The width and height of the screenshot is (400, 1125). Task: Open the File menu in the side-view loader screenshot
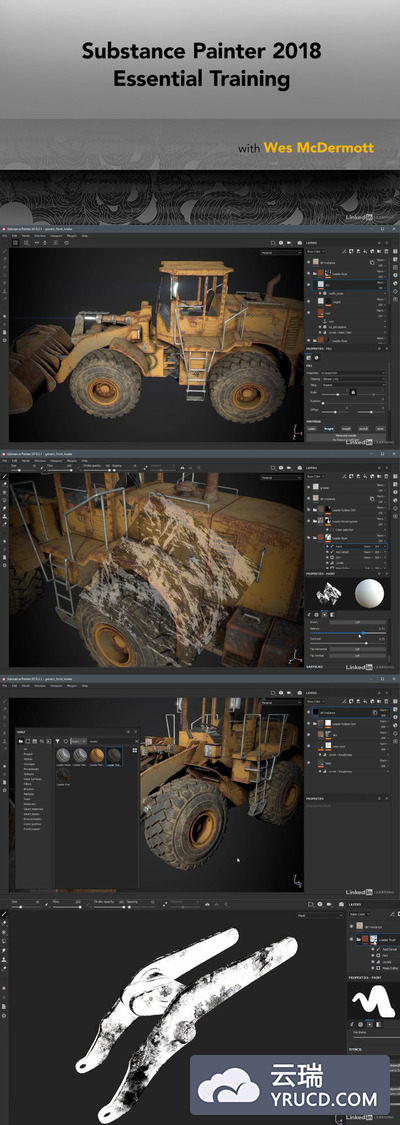coord(4,236)
